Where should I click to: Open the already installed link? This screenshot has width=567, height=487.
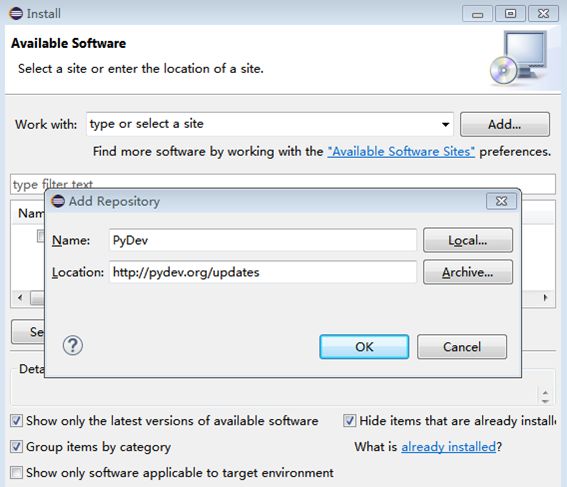[448, 447]
